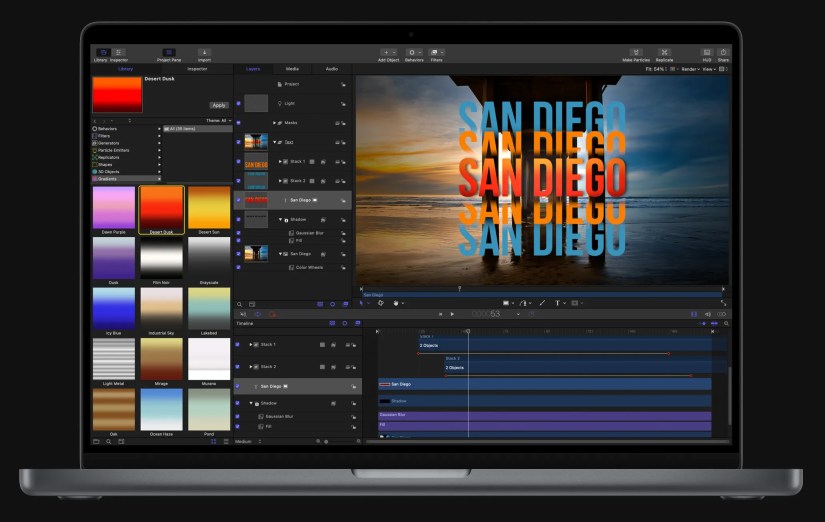Expand the Masks group in Layers list

point(274,123)
